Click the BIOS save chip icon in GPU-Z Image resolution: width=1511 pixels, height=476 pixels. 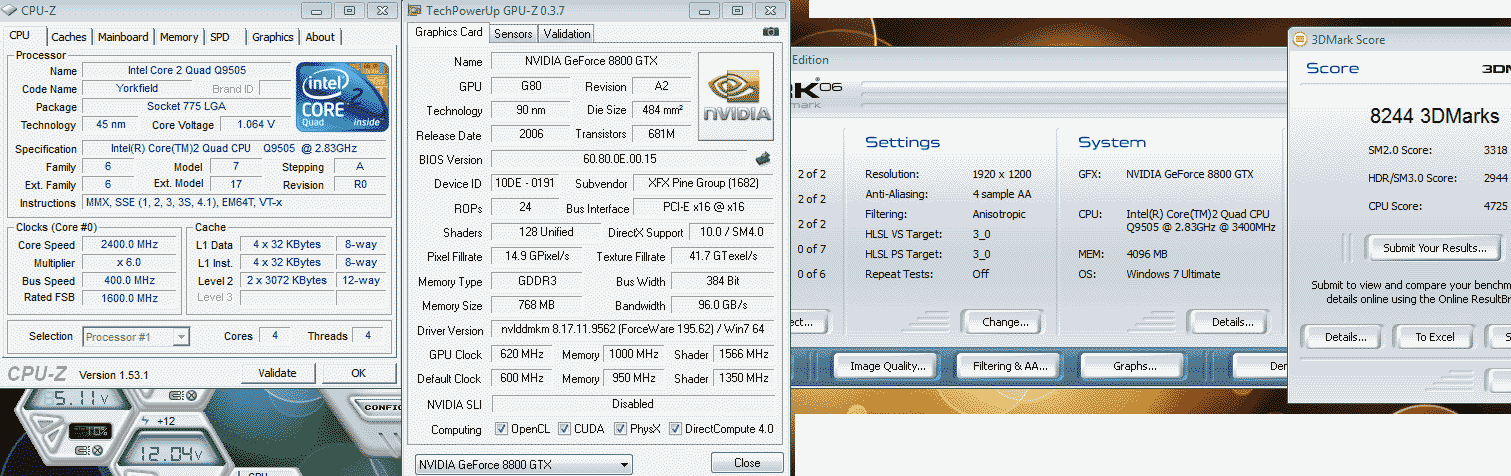pos(762,158)
